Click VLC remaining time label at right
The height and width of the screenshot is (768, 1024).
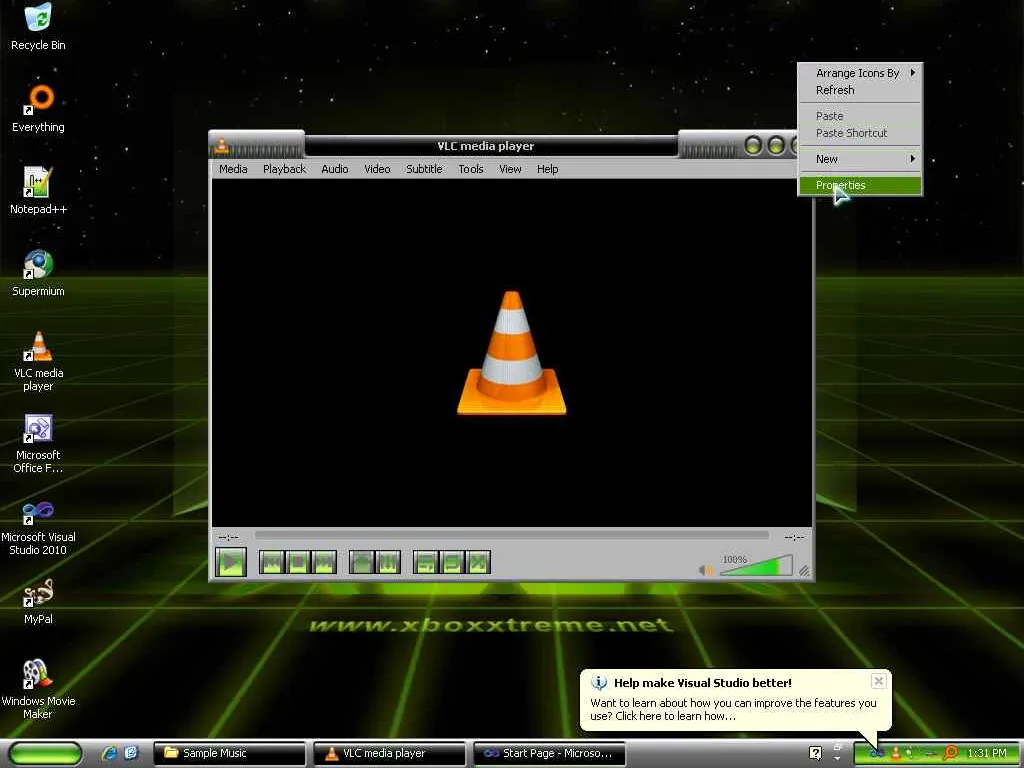click(x=794, y=537)
